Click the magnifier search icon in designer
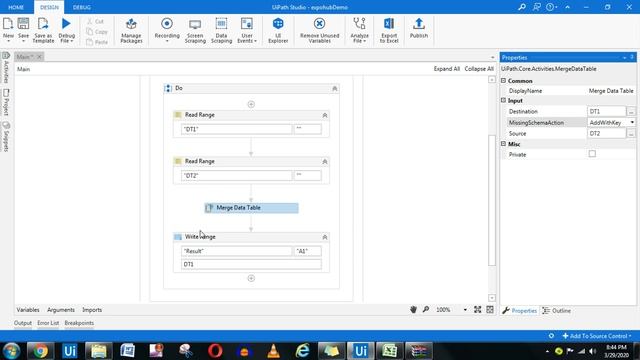Image resolution: width=640 pixels, height=360 pixels. (426, 310)
